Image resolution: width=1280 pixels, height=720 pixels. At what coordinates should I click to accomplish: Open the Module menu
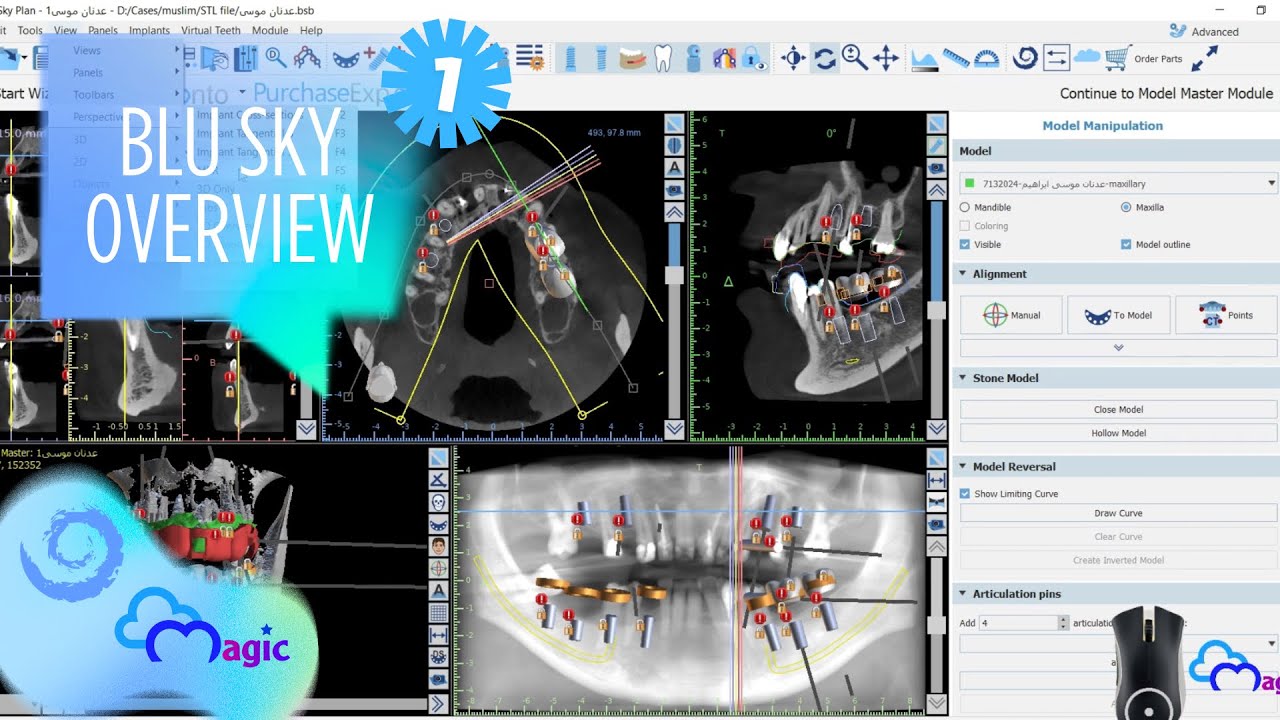click(270, 31)
